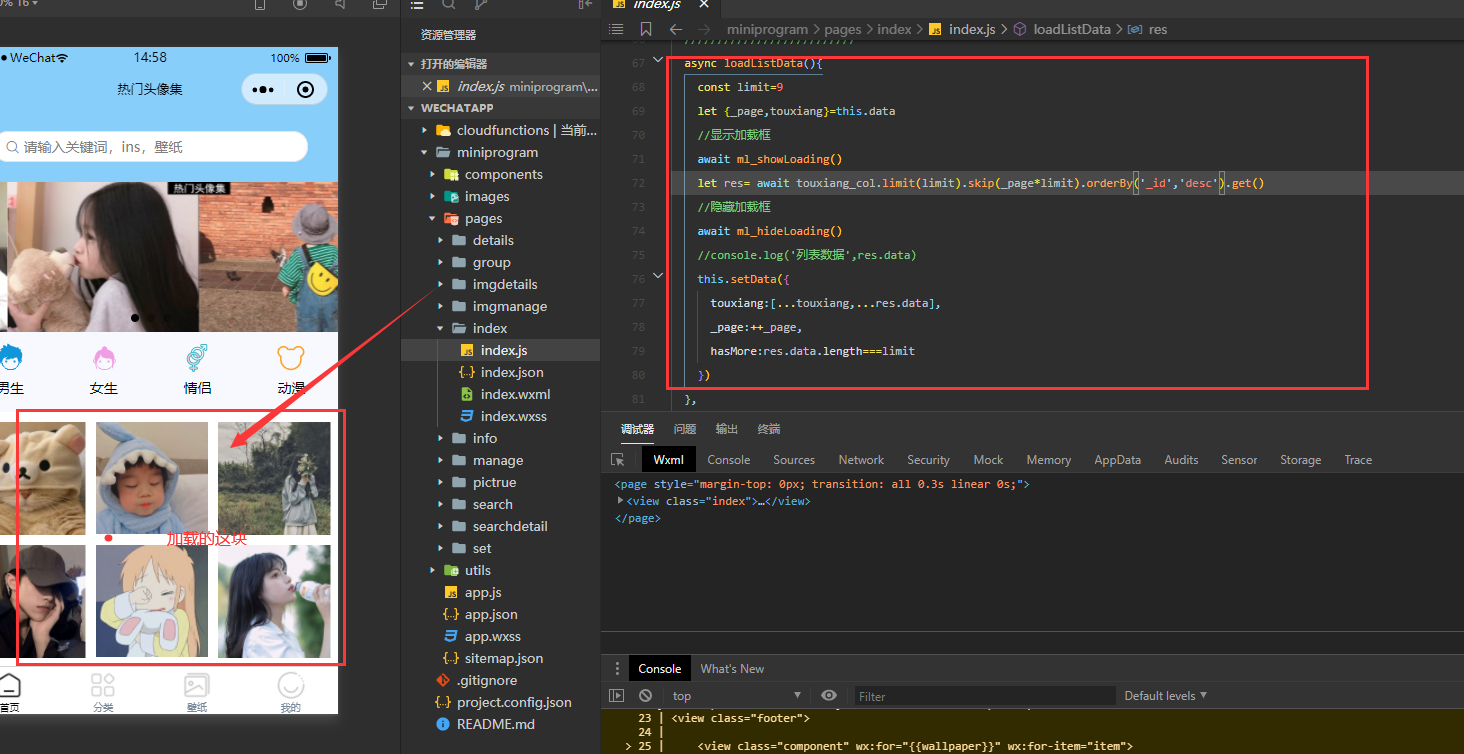
Task: Toggle the console sidebar panel icon
Action: click(616, 695)
